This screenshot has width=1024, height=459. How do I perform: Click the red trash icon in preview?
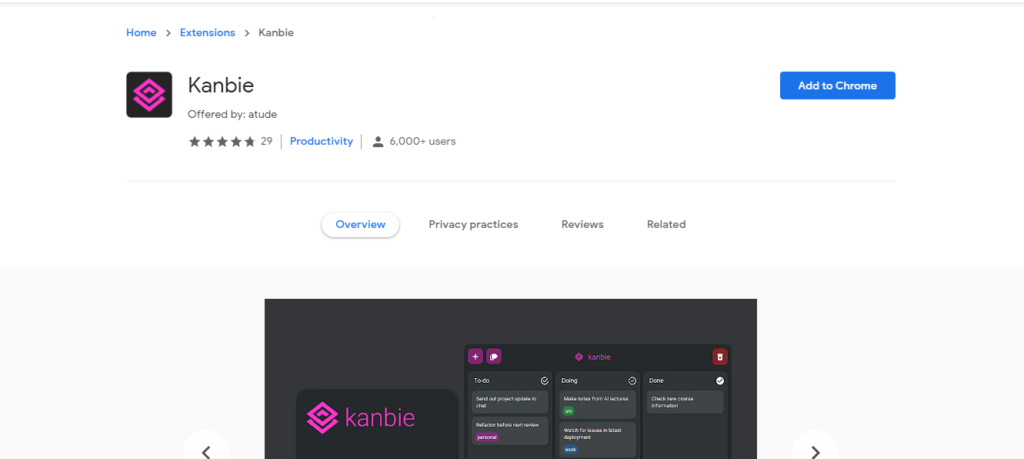[720, 356]
